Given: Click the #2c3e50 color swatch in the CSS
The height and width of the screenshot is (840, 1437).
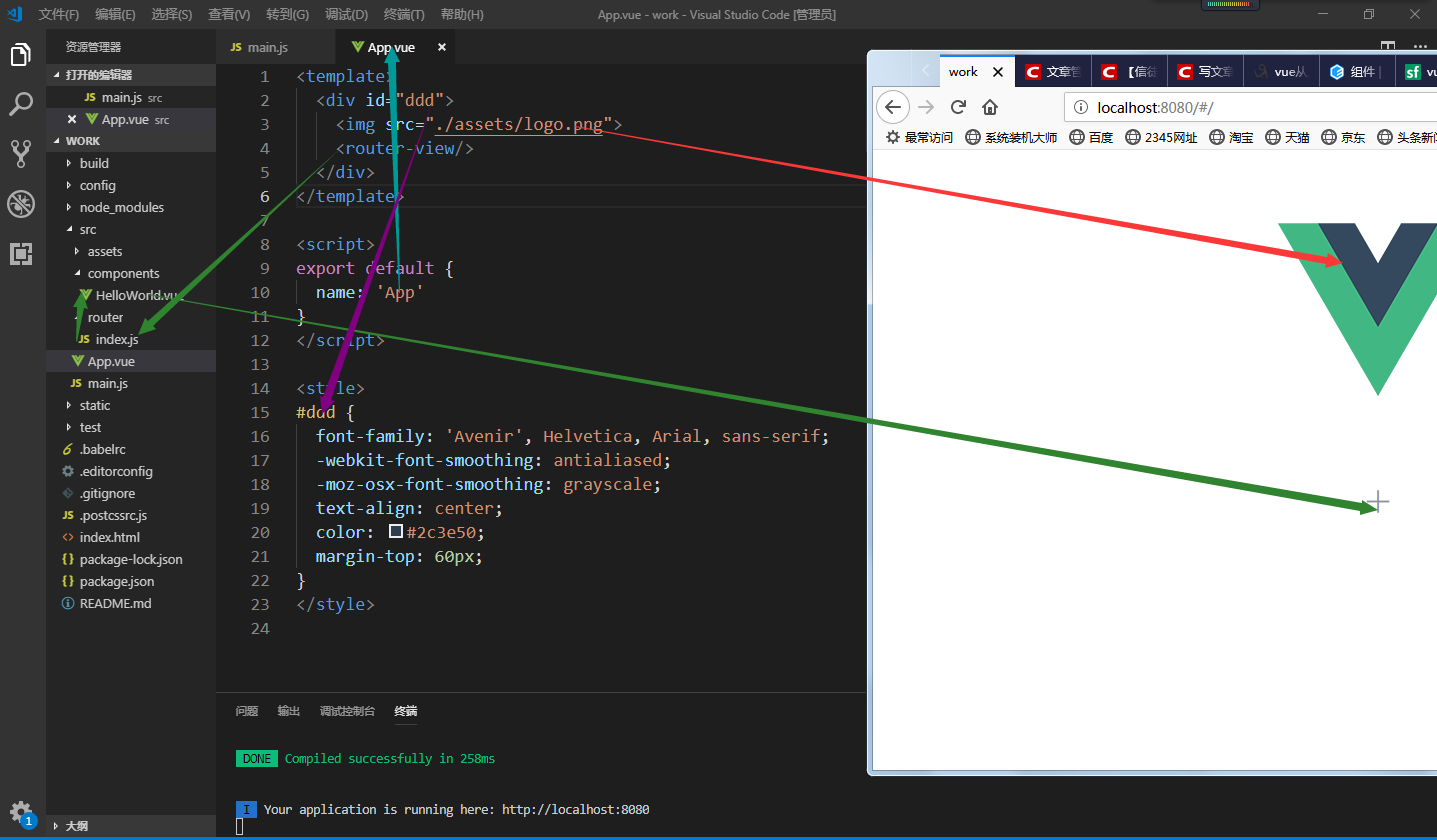Looking at the screenshot, I should 394,531.
